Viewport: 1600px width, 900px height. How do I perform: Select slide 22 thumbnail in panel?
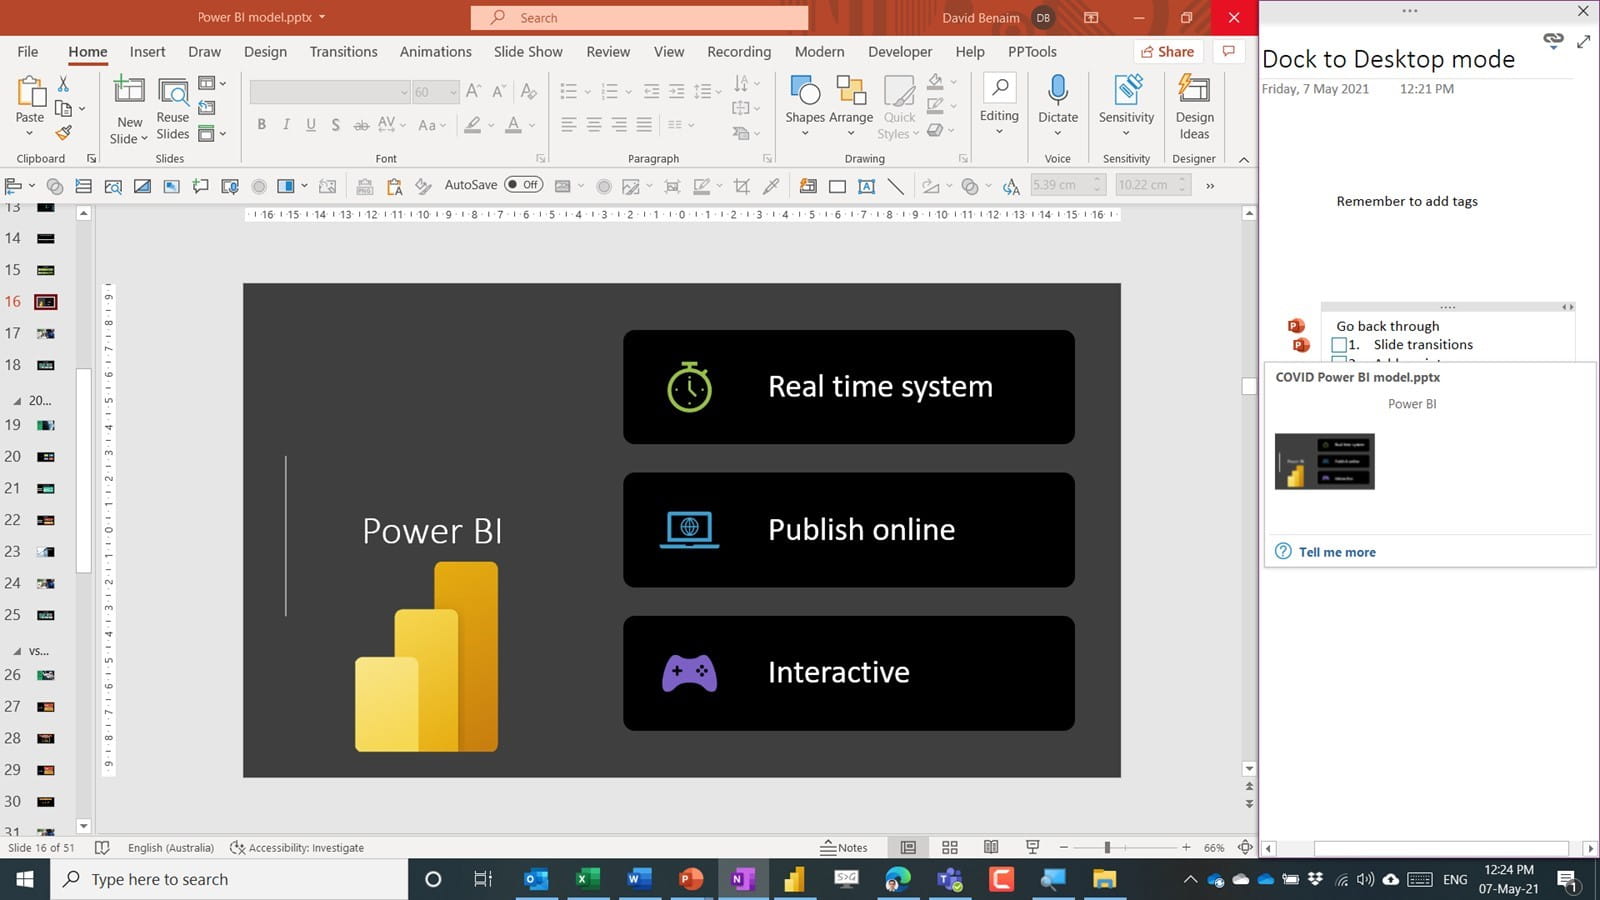[x=45, y=520]
